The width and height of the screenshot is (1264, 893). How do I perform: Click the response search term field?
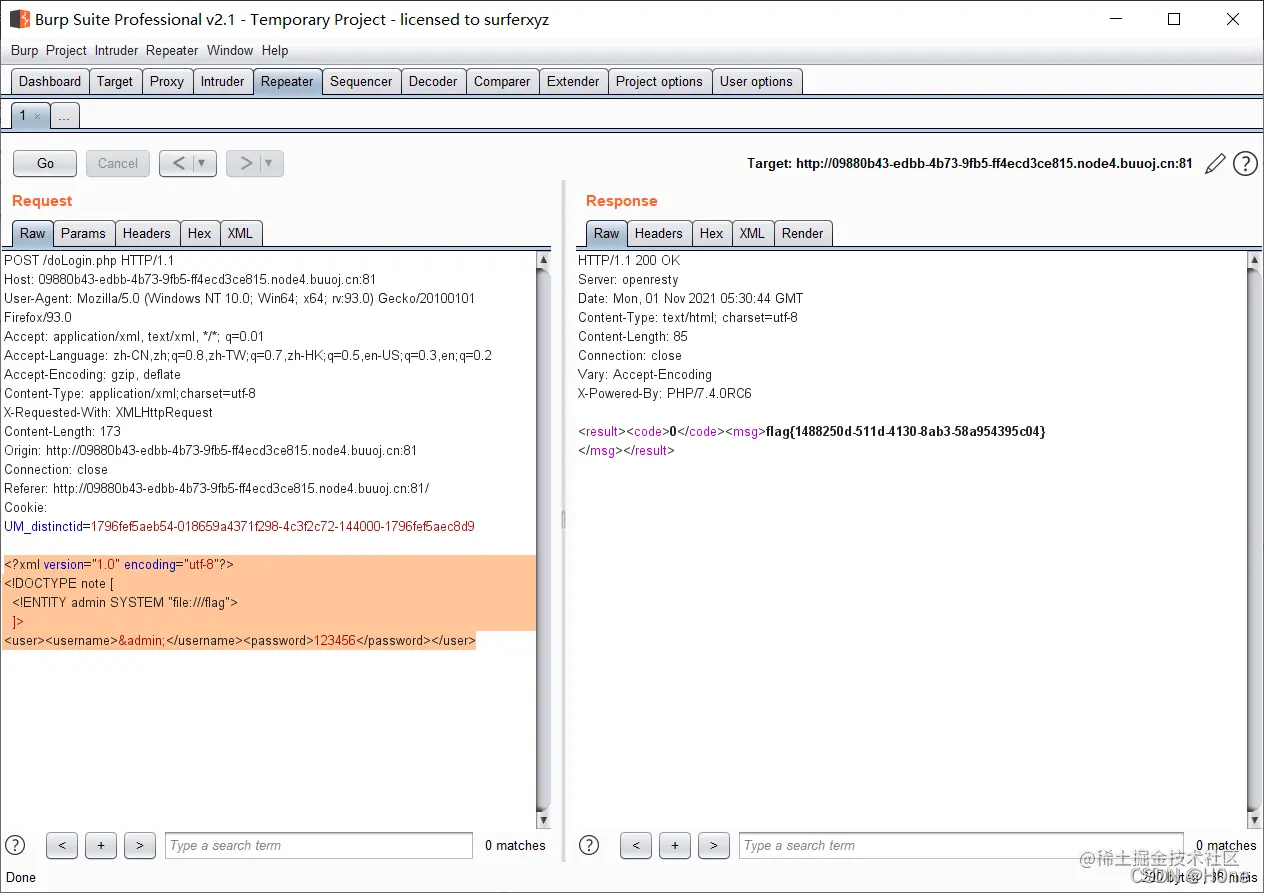pyautogui.click(x=961, y=845)
